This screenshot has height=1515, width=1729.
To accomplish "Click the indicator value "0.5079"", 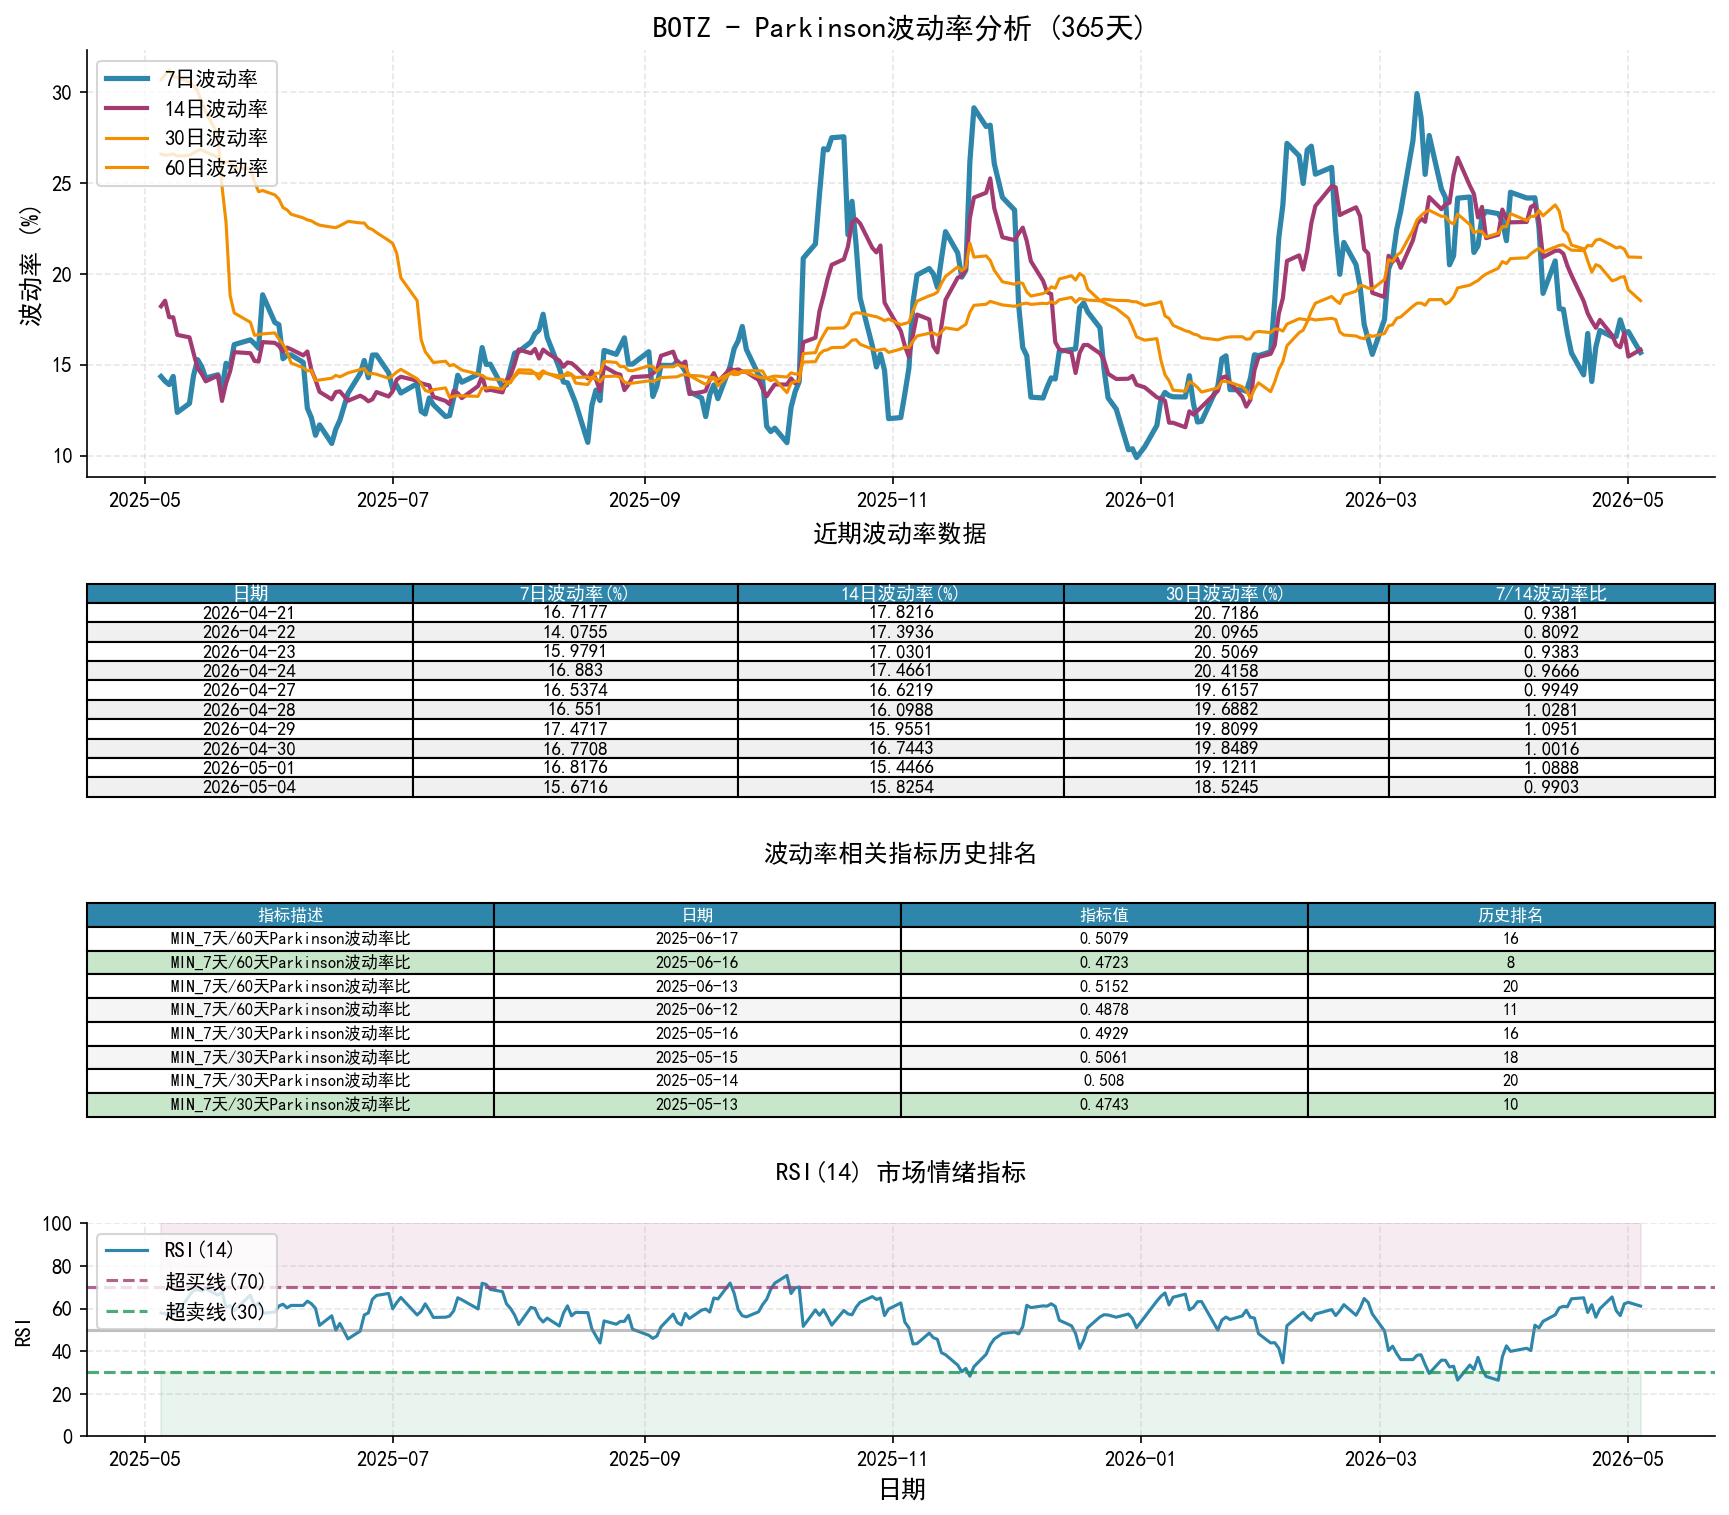I will tap(1104, 939).
